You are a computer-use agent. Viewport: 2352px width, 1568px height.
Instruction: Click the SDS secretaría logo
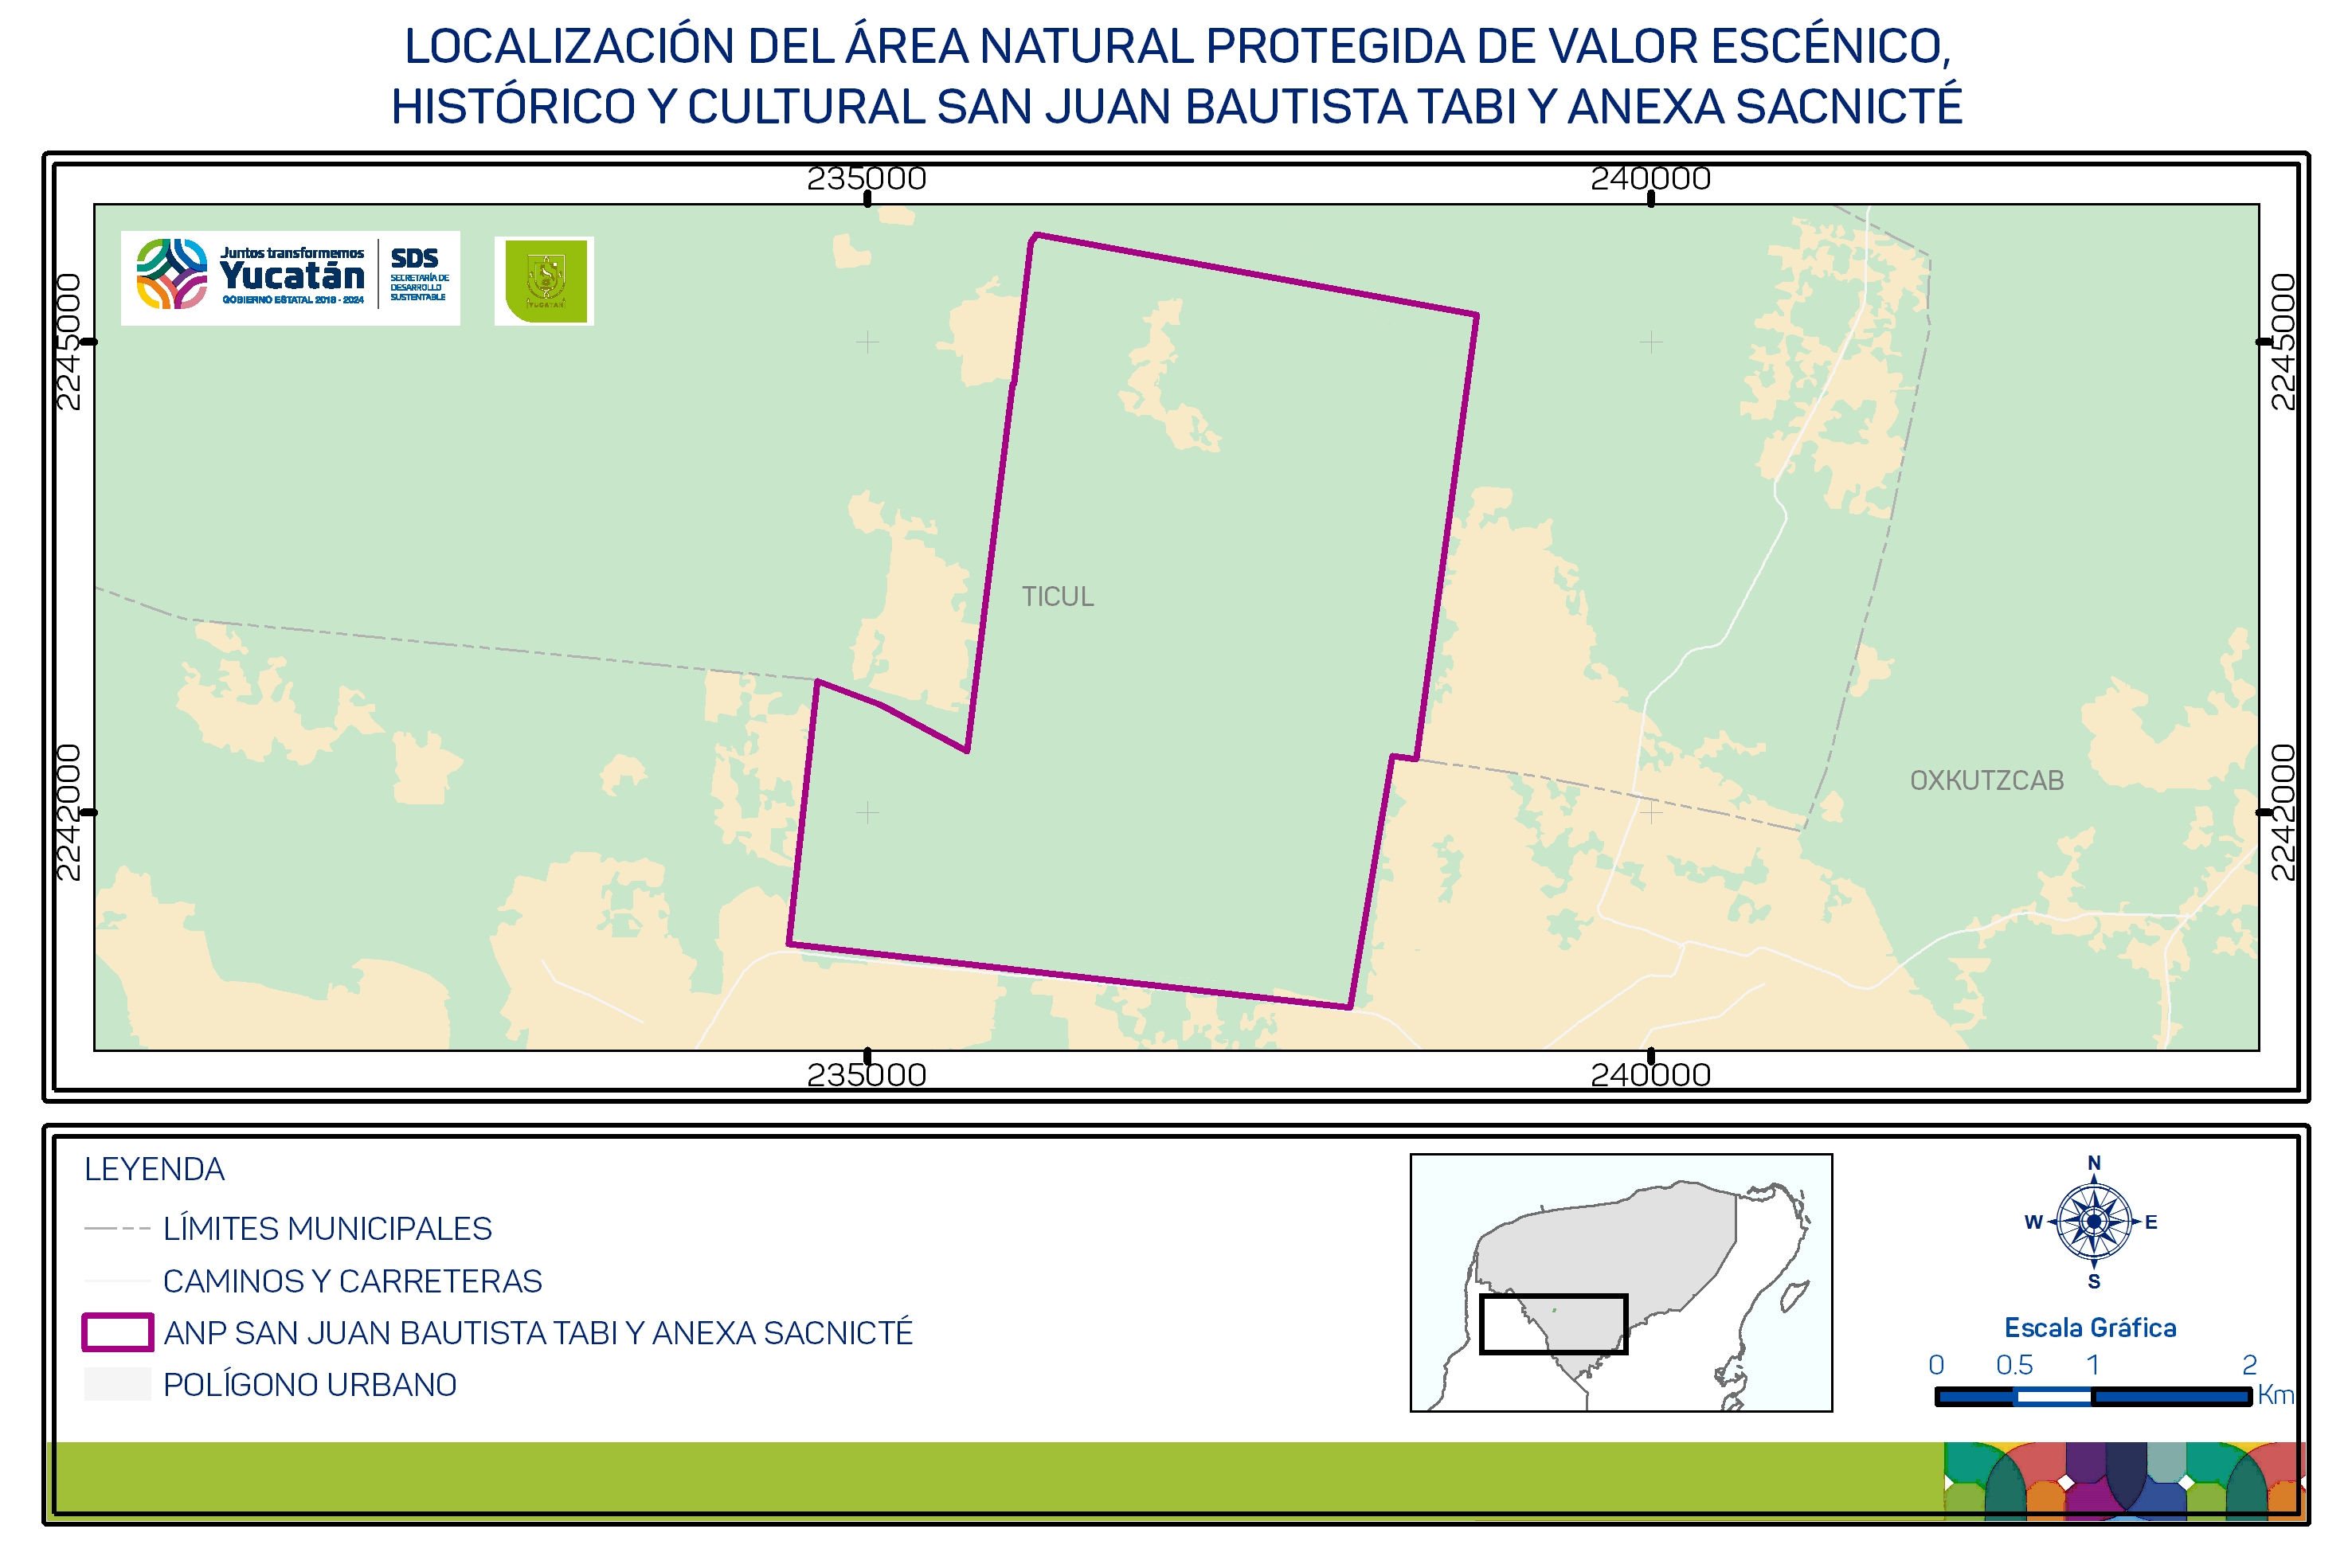coord(419,274)
